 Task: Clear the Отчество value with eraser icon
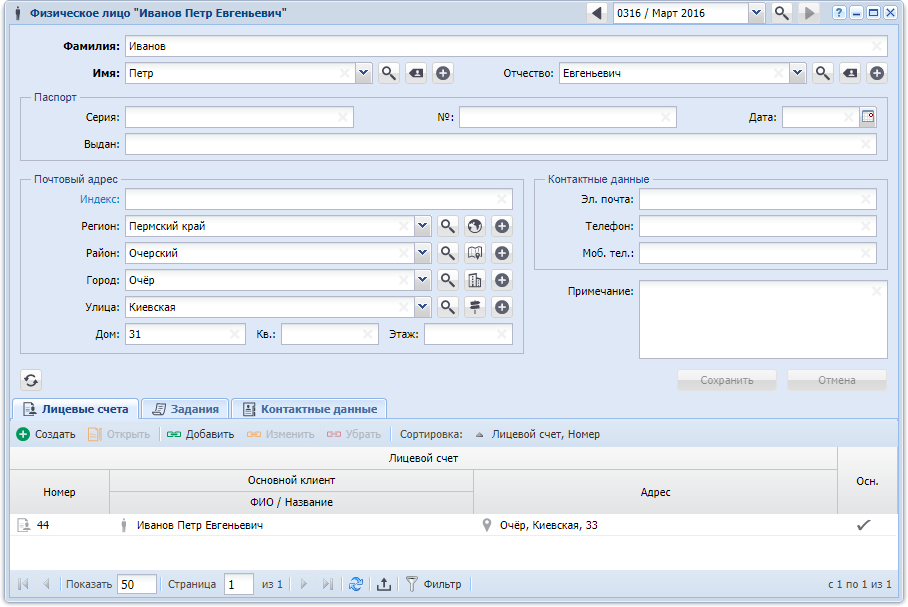click(850, 74)
